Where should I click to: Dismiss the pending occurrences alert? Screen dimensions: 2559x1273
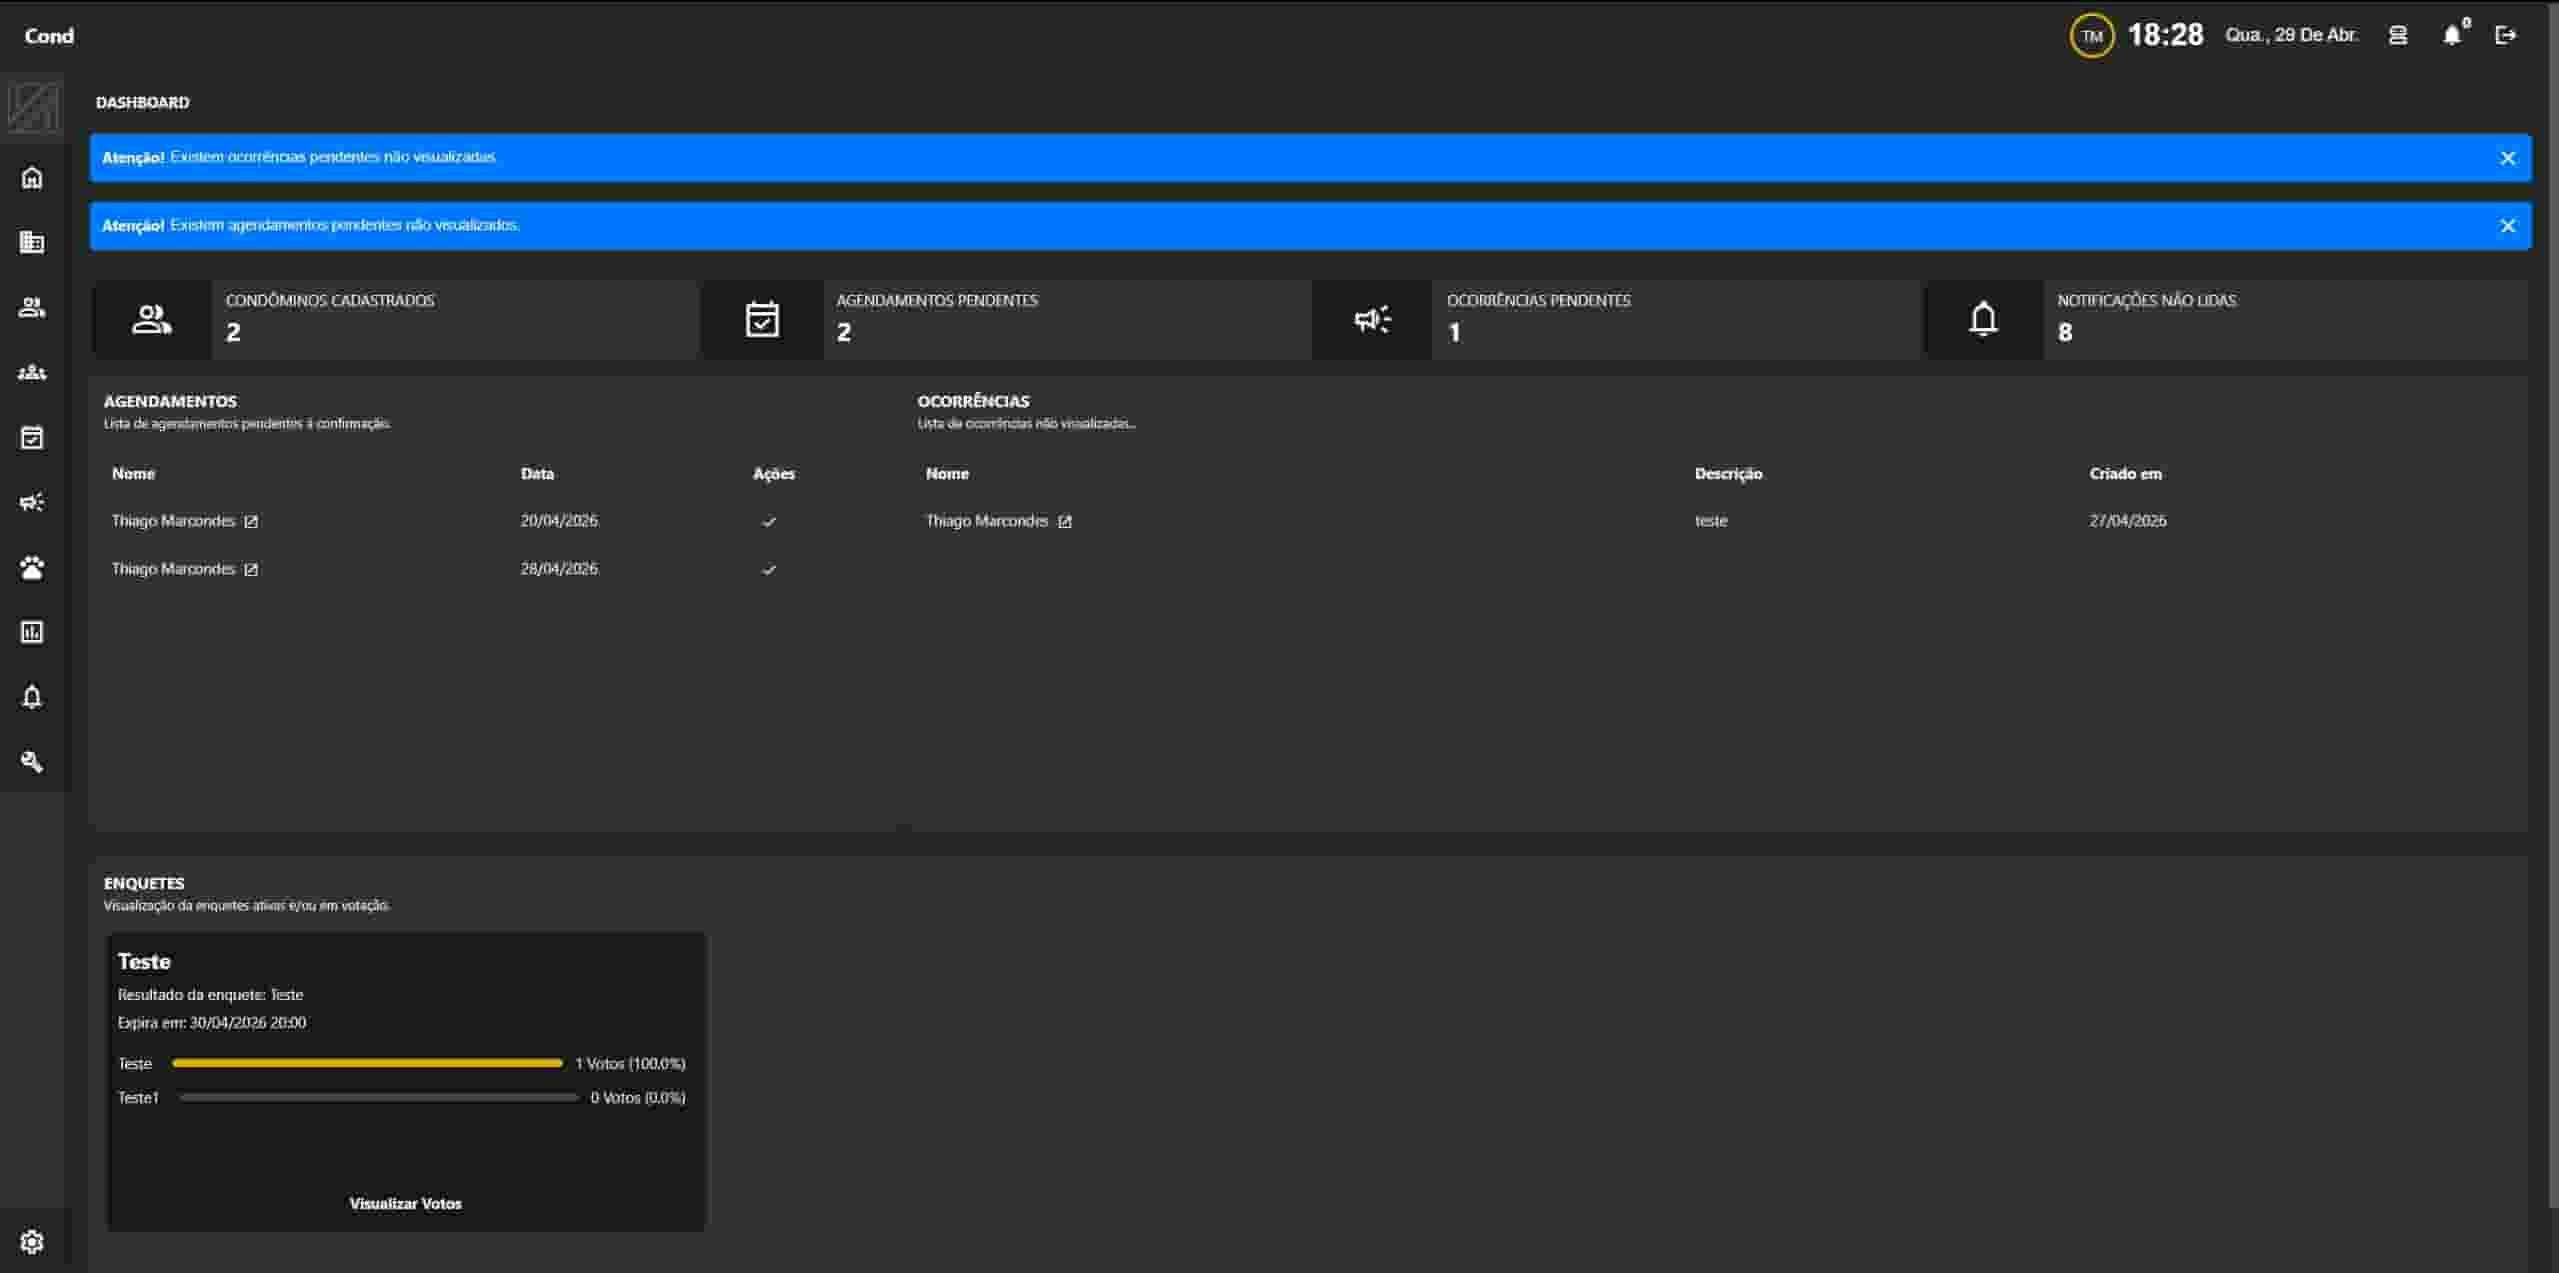pyautogui.click(x=2507, y=158)
